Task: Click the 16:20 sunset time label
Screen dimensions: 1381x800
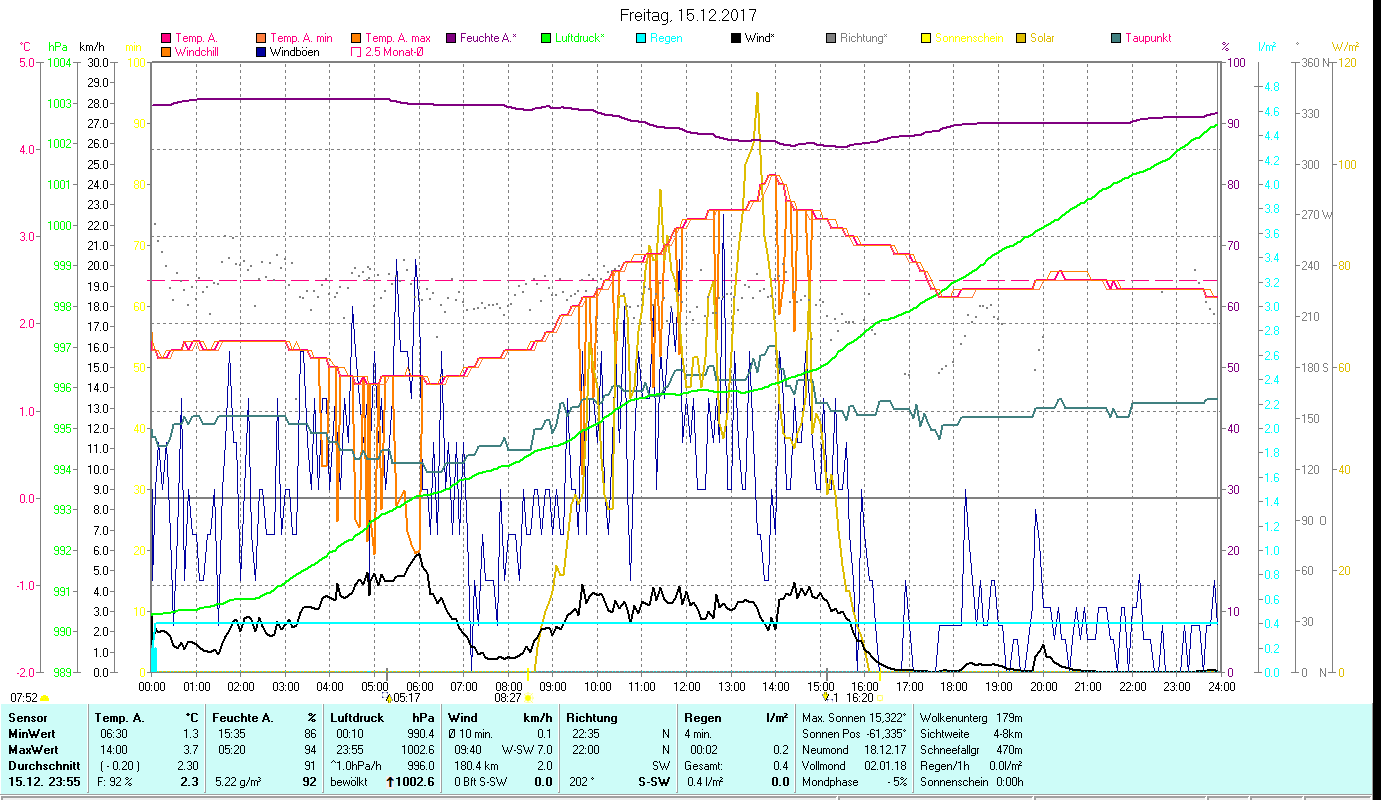Action: coord(859,698)
